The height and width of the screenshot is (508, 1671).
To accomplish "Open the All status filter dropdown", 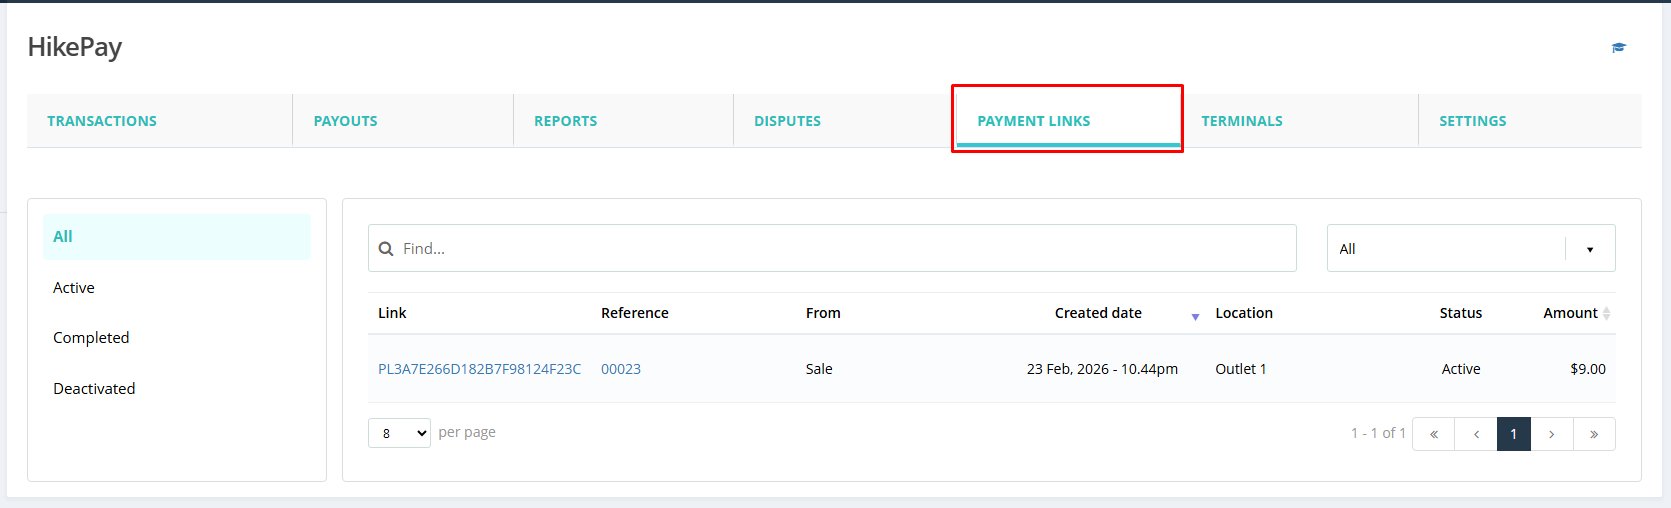I will click(1470, 249).
